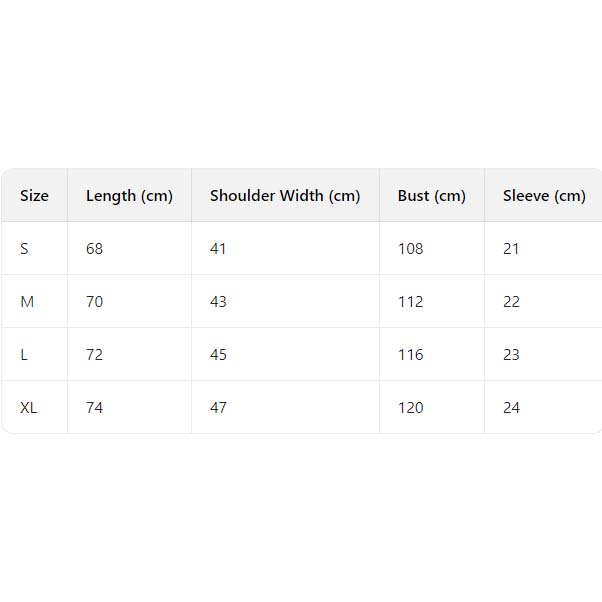
Task: Click the Size column header
Action: point(34,196)
